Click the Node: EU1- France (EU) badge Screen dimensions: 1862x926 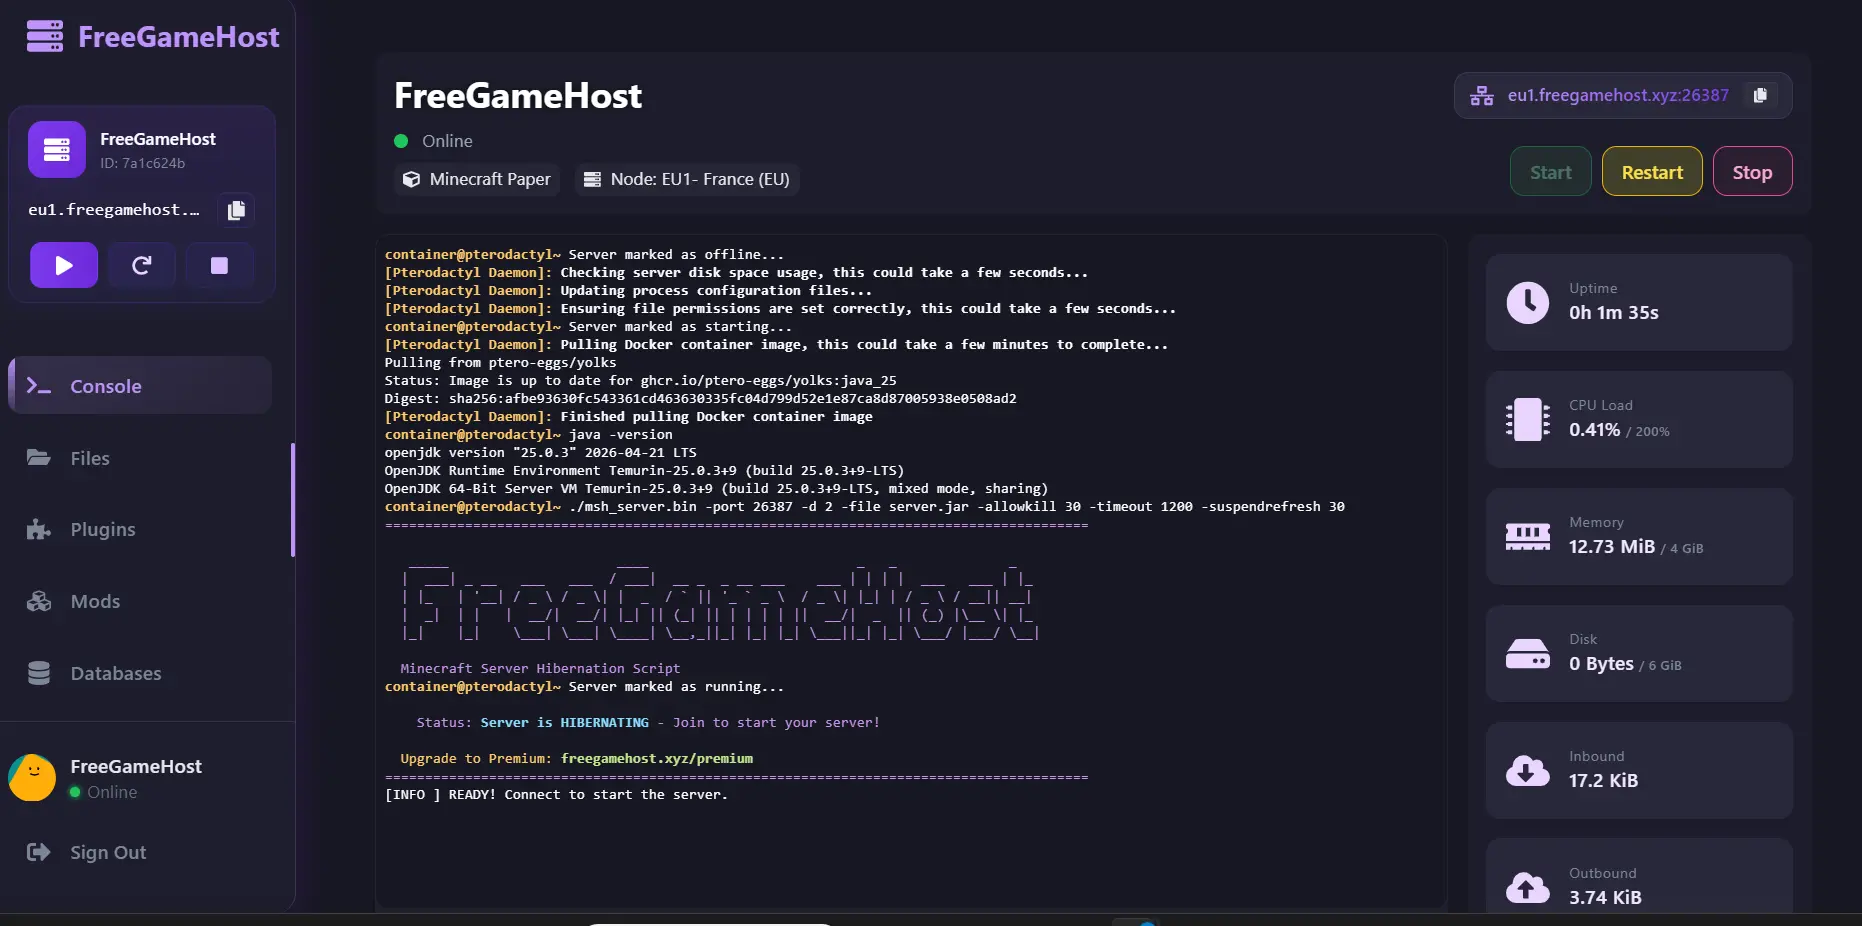687,179
